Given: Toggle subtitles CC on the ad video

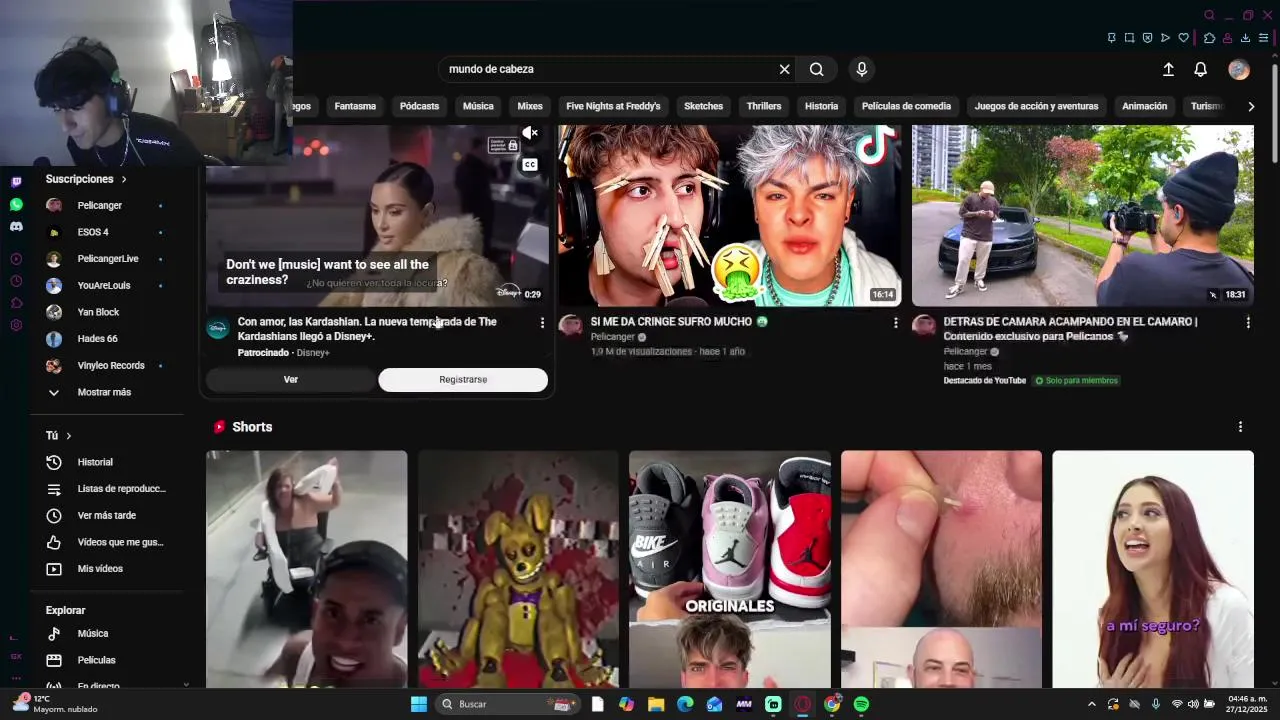Looking at the screenshot, I should coord(530,164).
